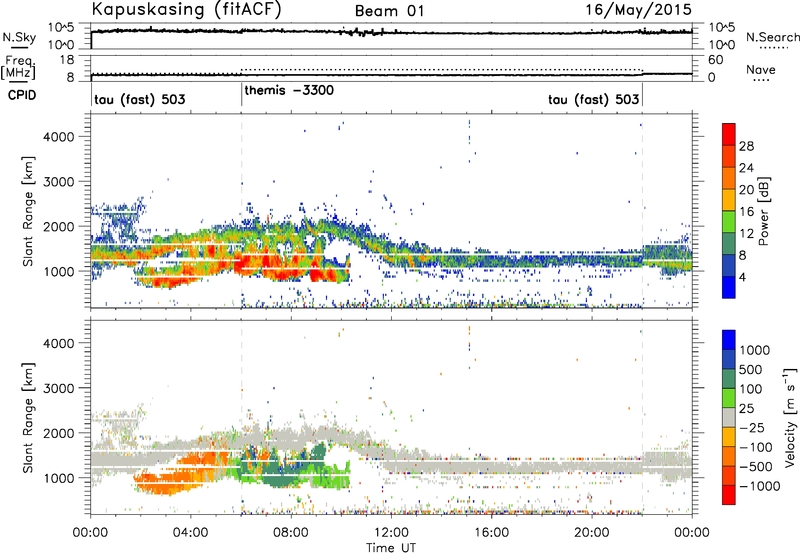This screenshot has height=554, width=800.
Task: Click the 'Velocity [m s⁻¹]' colorbar label
Action: pyautogui.click(x=790, y=417)
